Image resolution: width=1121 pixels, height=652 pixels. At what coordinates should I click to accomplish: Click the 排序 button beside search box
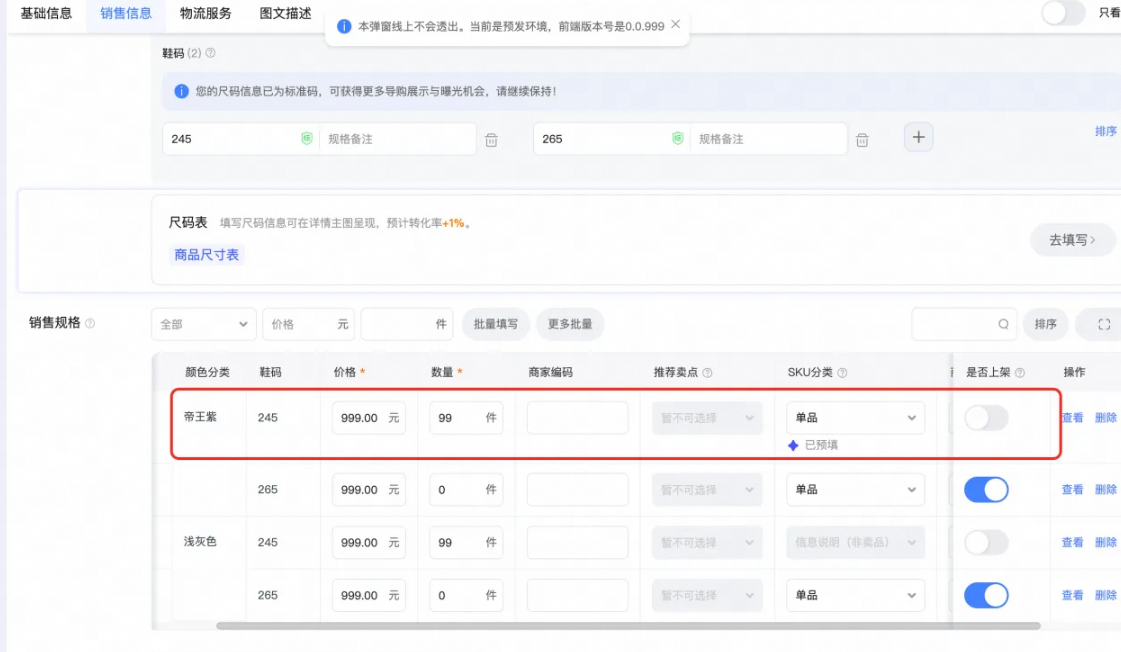[1045, 324]
